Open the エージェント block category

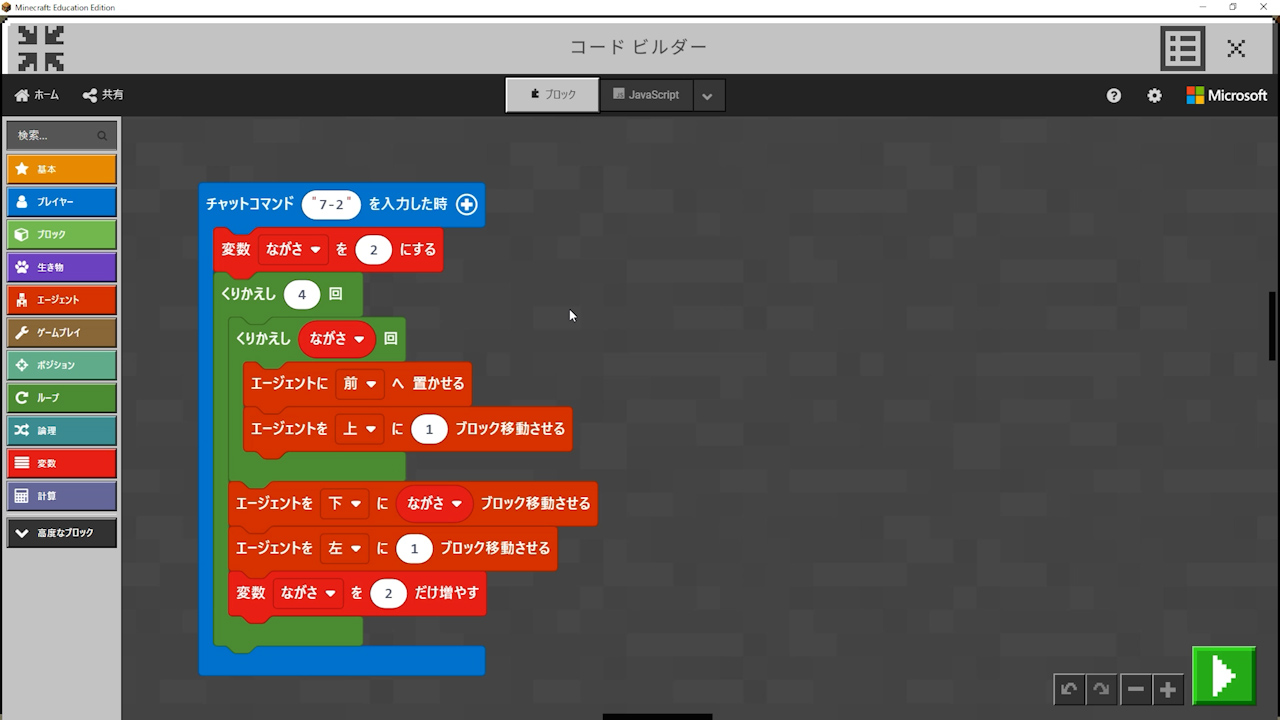point(62,300)
